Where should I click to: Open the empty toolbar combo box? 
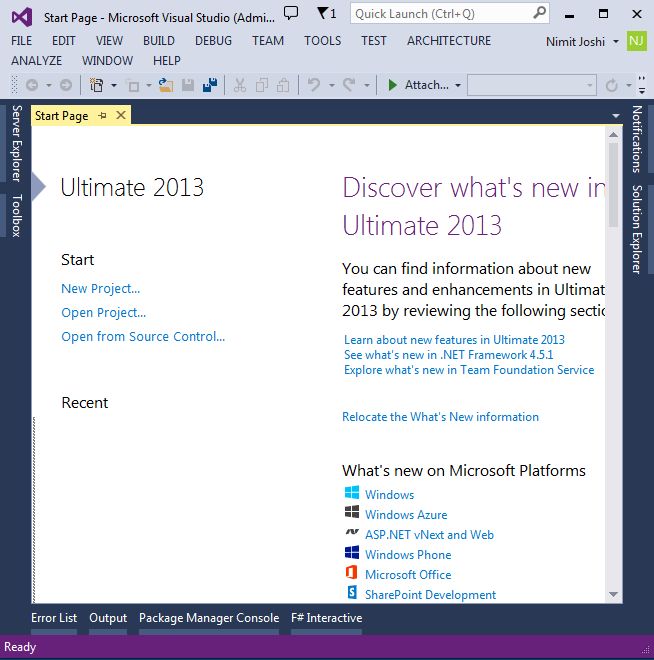[x=532, y=85]
